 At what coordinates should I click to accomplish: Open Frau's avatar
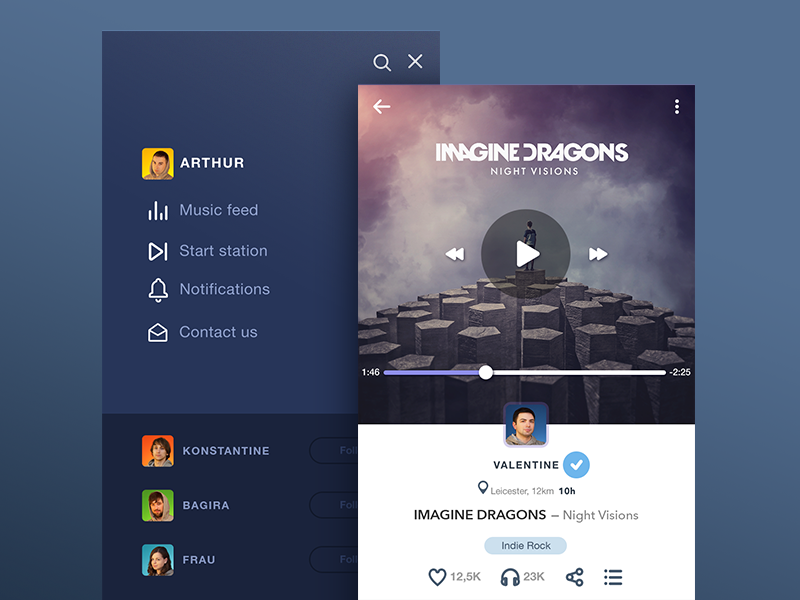click(x=158, y=560)
